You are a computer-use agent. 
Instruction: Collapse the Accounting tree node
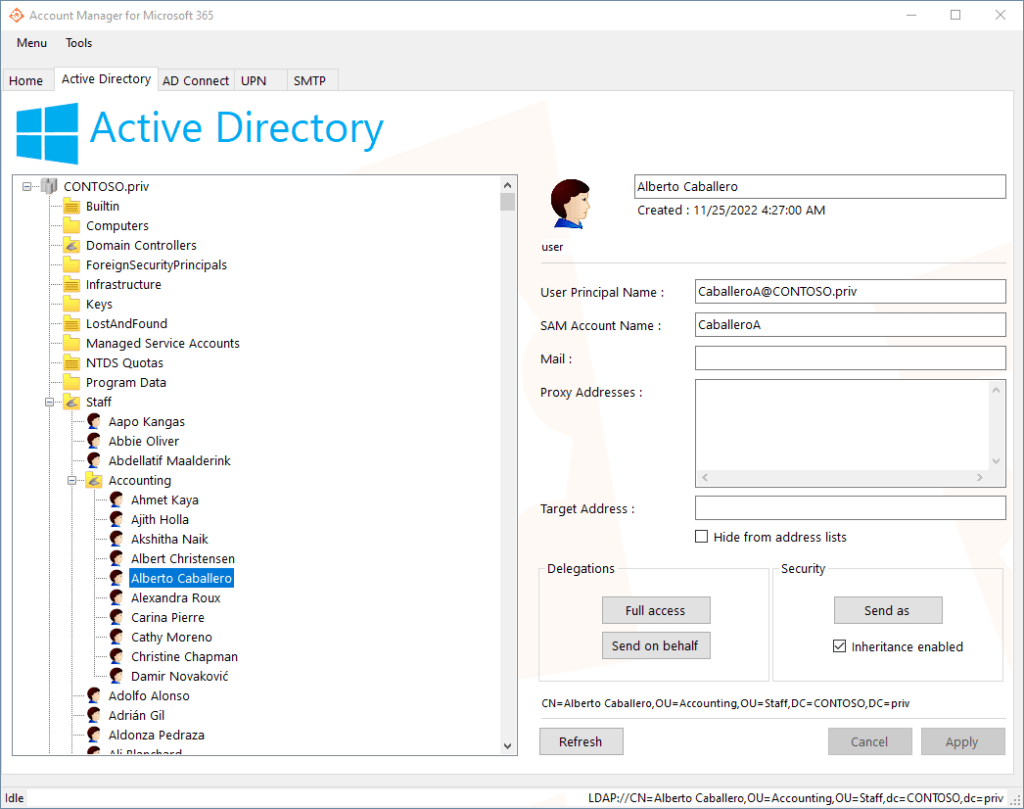pos(71,481)
